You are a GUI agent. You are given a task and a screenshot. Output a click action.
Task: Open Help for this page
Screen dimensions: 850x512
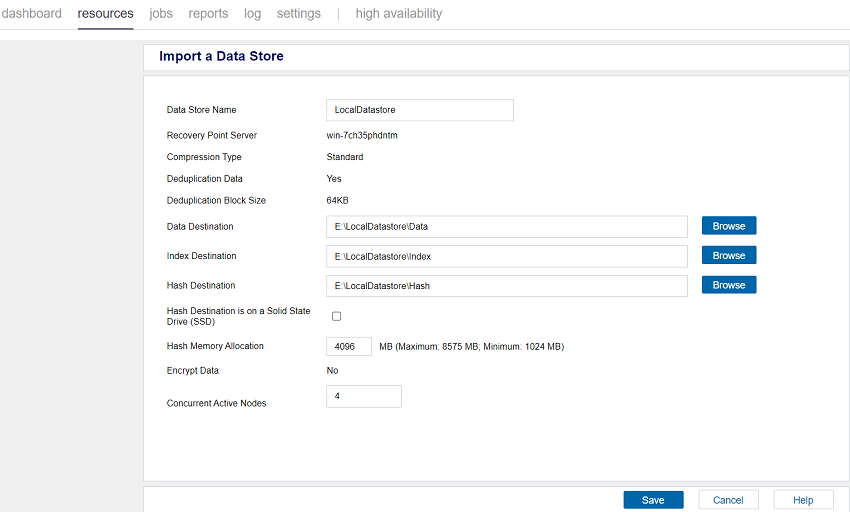803,500
